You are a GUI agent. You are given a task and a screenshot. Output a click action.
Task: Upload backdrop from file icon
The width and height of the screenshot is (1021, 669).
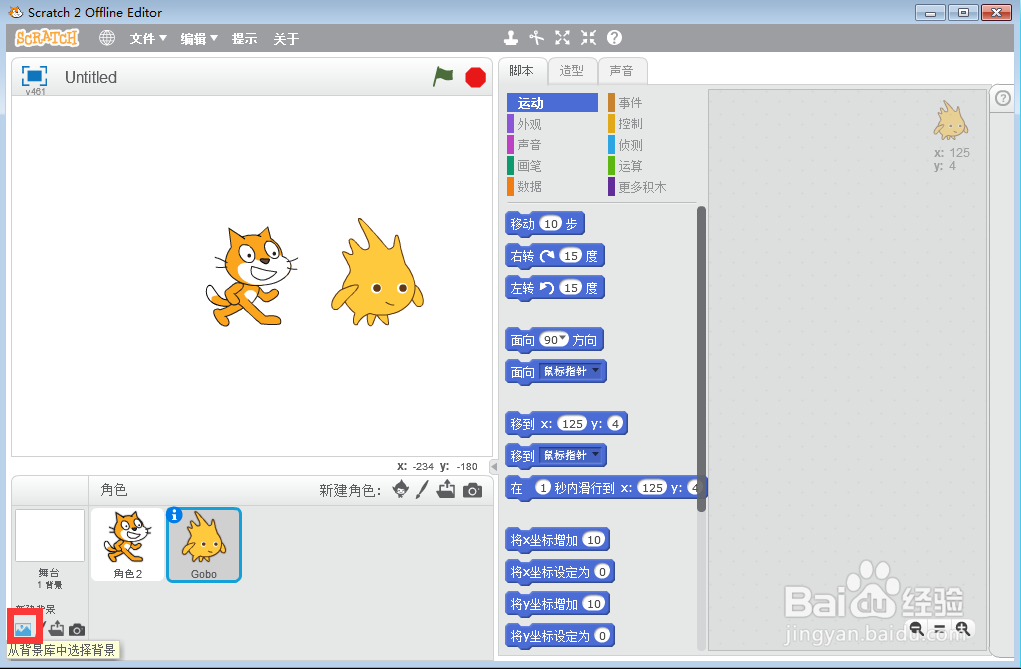[57, 629]
